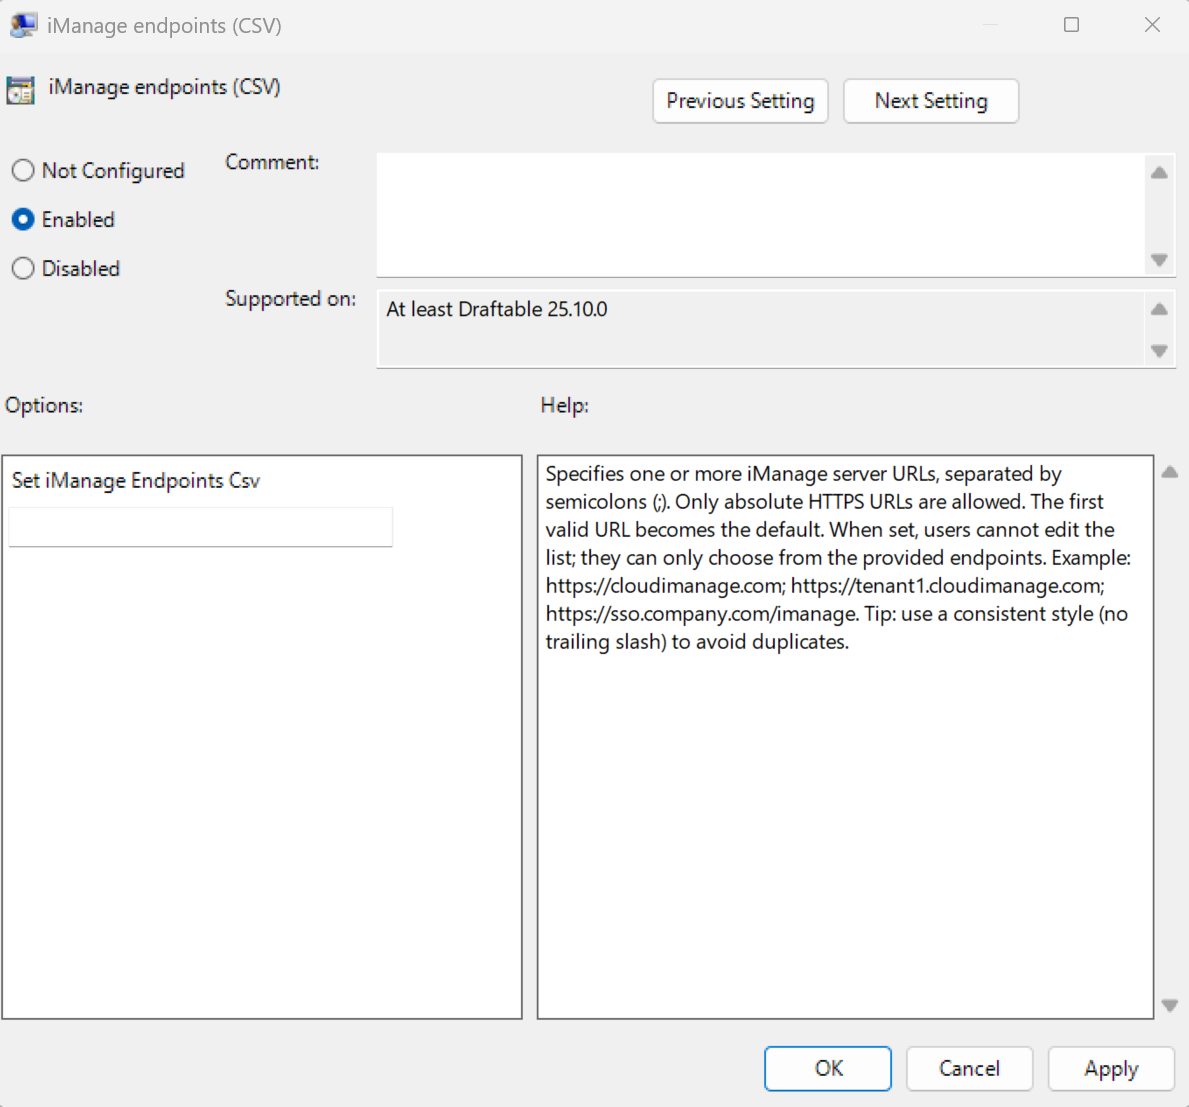Click the 'iManage endpoints (CSV)' heading text
The image size is (1189, 1107).
pyautogui.click(x=165, y=87)
